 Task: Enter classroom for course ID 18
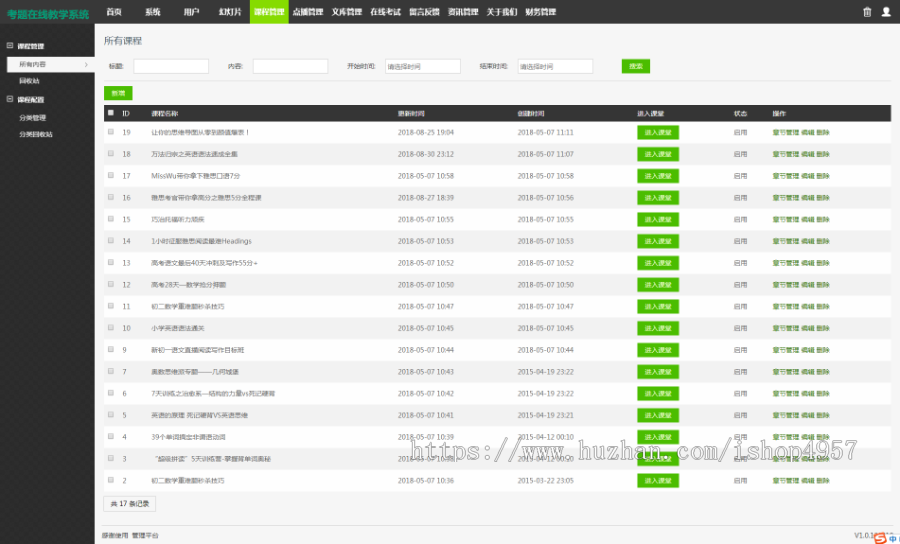[657, 154]
